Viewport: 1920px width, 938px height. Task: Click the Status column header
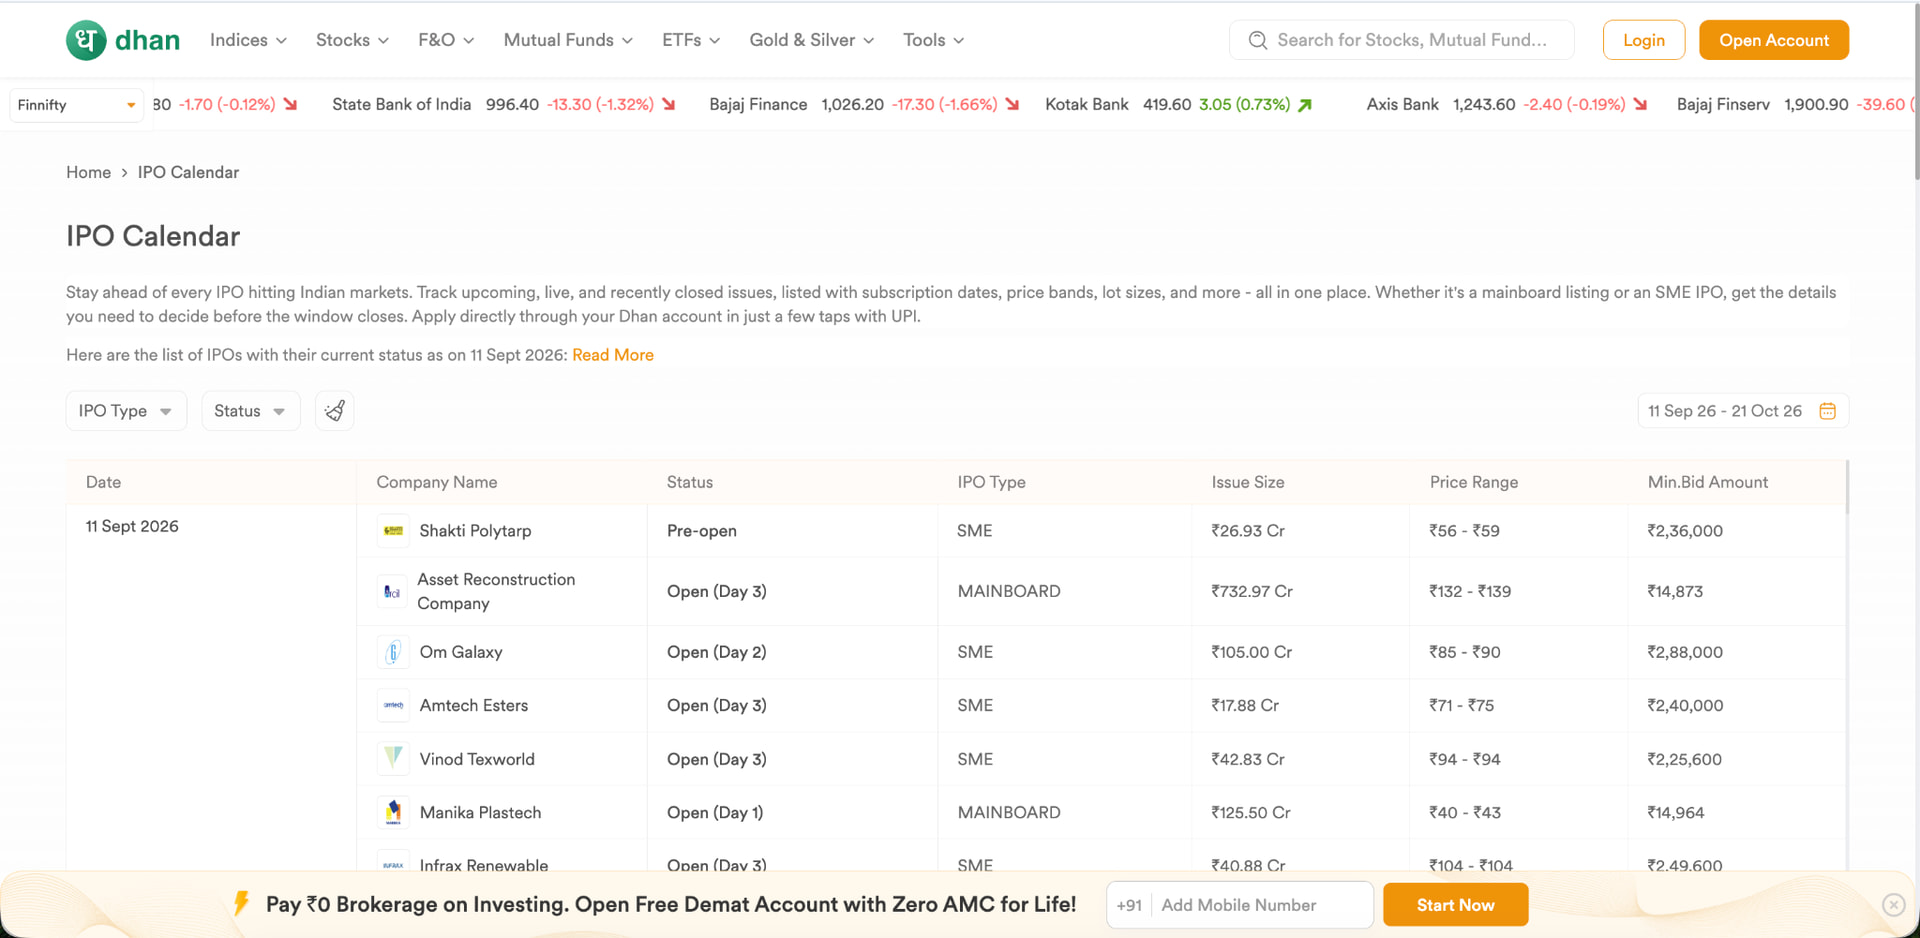pyautogui.click(x=690, y=482)
